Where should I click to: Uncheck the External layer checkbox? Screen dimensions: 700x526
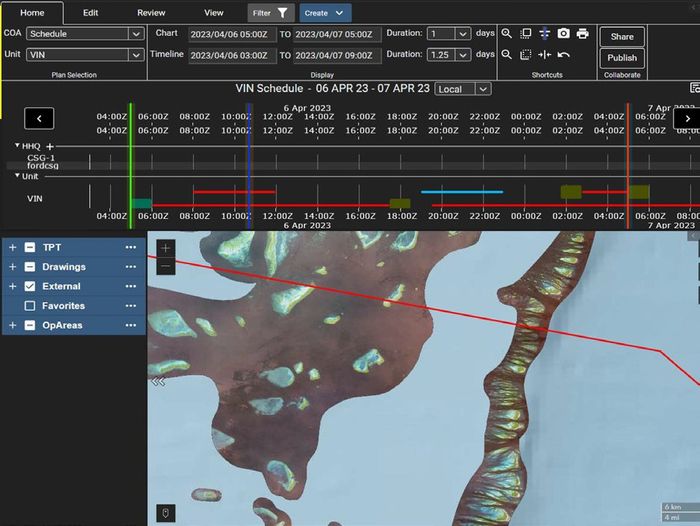click(30, 286)
